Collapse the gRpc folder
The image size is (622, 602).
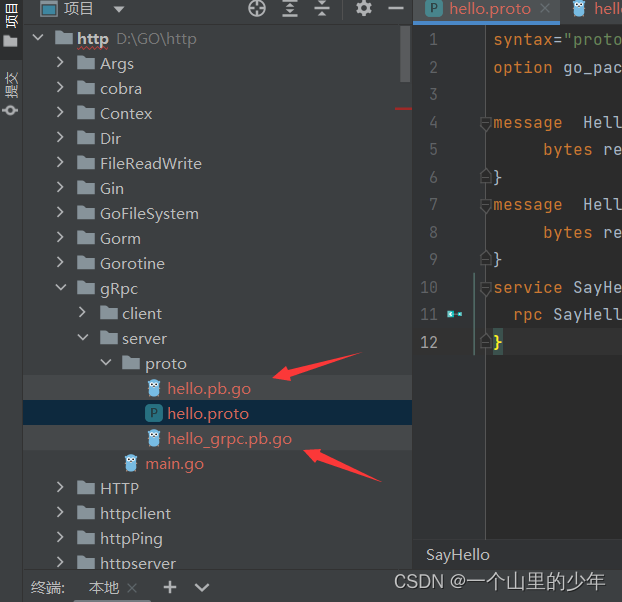coord(61,287)
